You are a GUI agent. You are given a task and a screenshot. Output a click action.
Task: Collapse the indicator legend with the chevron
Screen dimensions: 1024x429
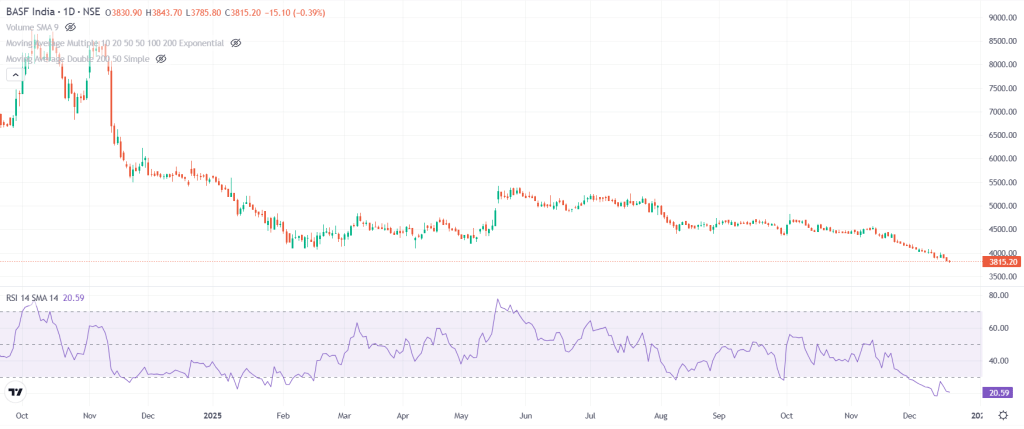click(x=16, y=75)
